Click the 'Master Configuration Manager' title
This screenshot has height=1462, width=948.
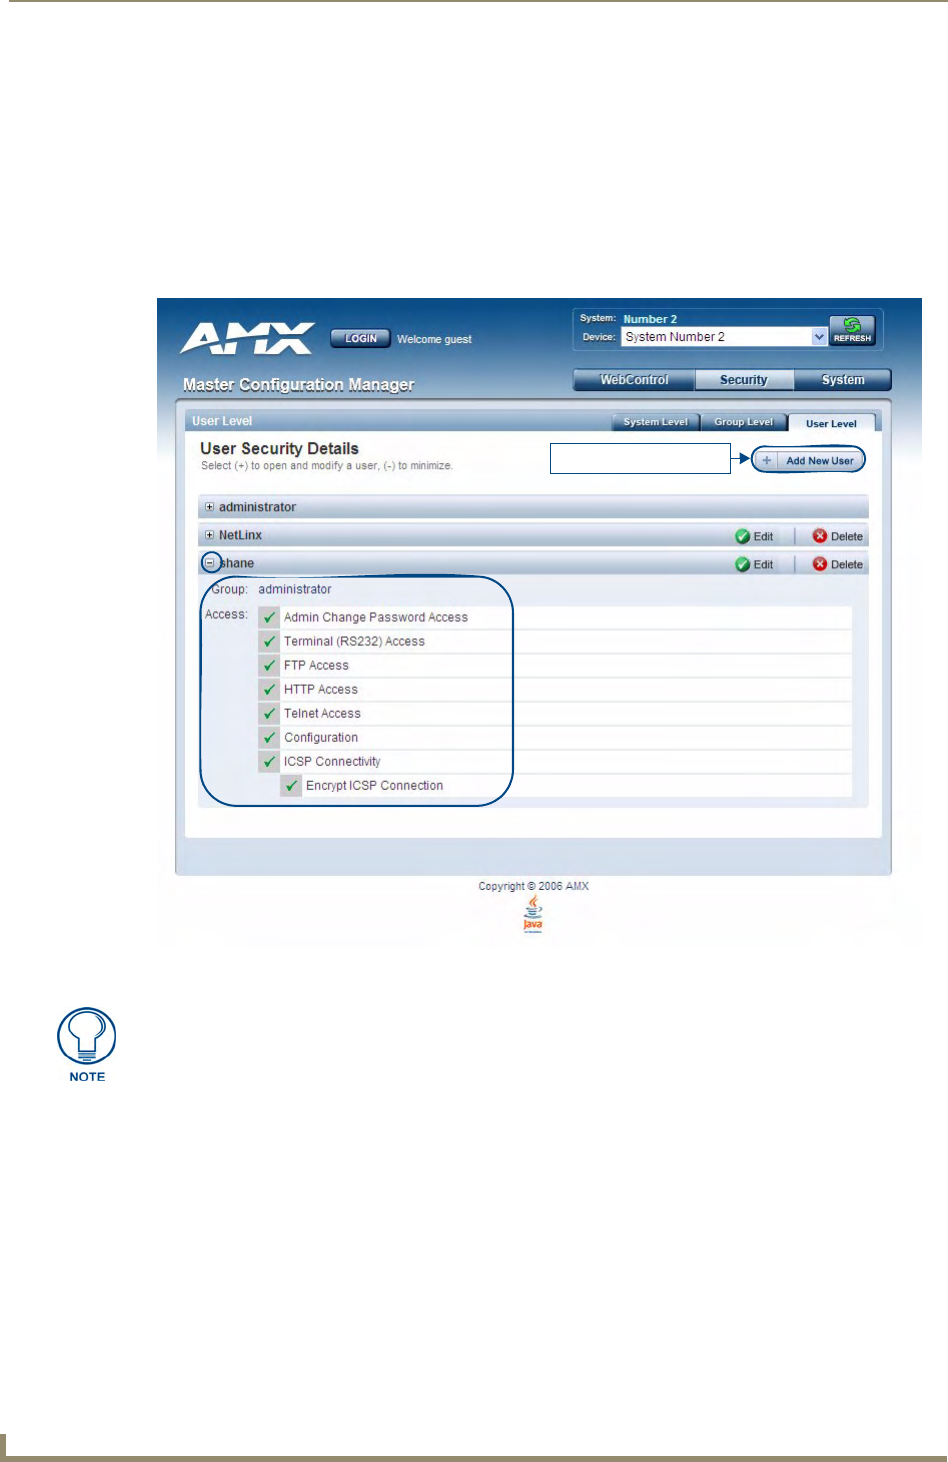(298, 384)
